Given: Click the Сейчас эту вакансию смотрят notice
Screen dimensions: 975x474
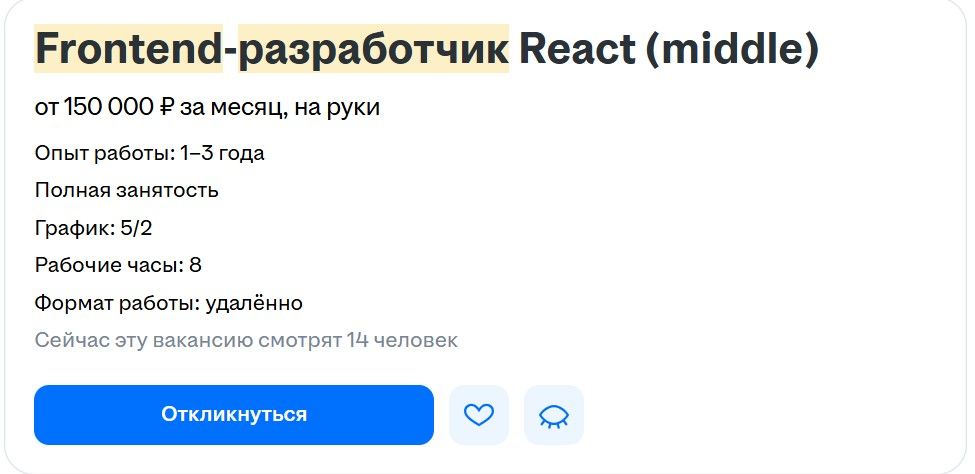Looking at the screenshot, I should (x=188, y=341).
